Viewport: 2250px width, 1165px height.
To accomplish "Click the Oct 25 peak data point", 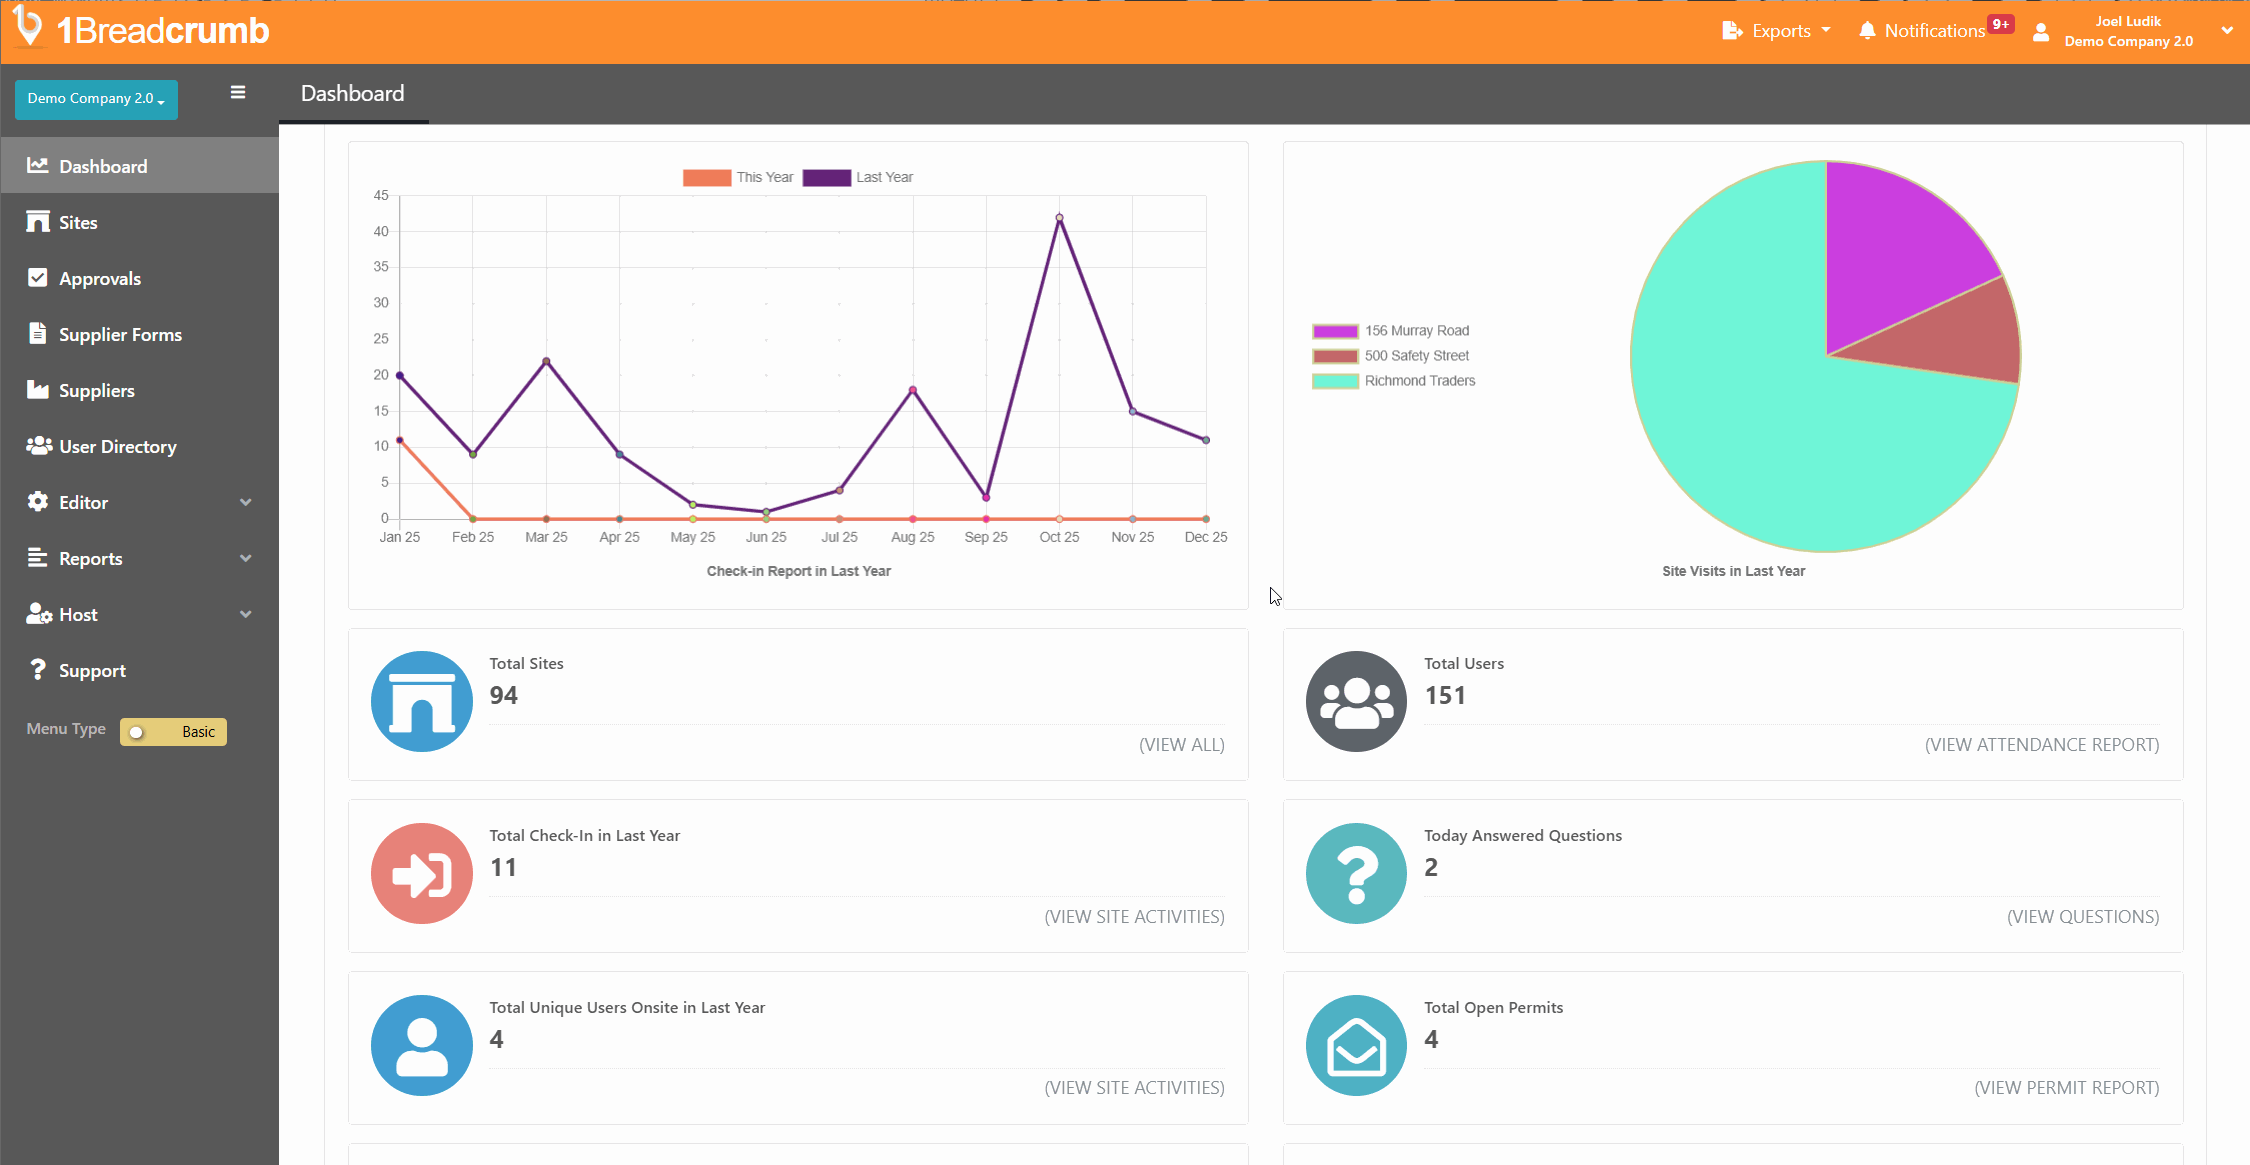I will tap(1059, 217).
